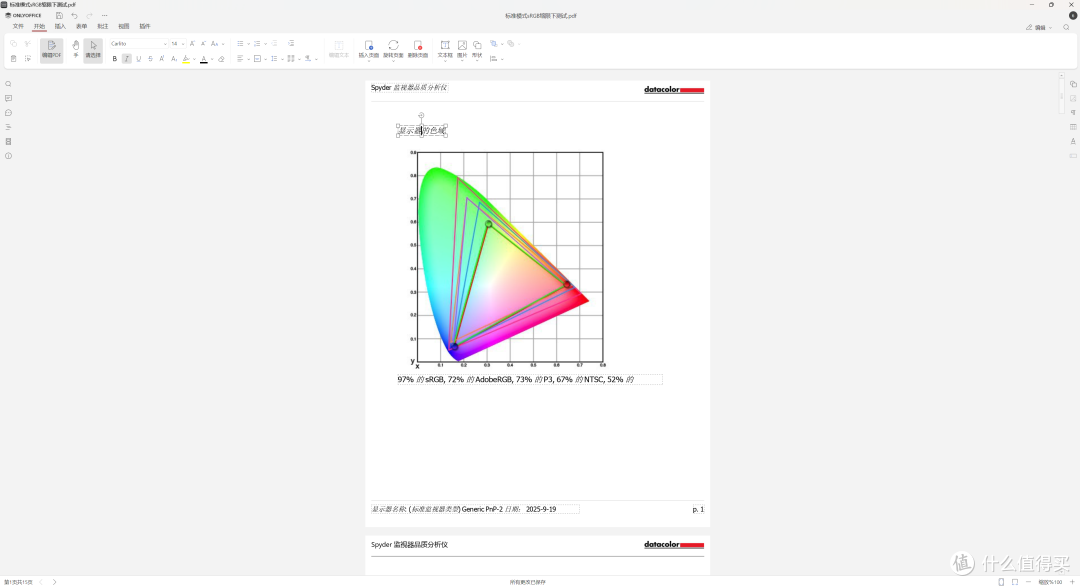Activate the Select arrow tool
Viewport: 1080px width, 586px height.
point(93,49)
